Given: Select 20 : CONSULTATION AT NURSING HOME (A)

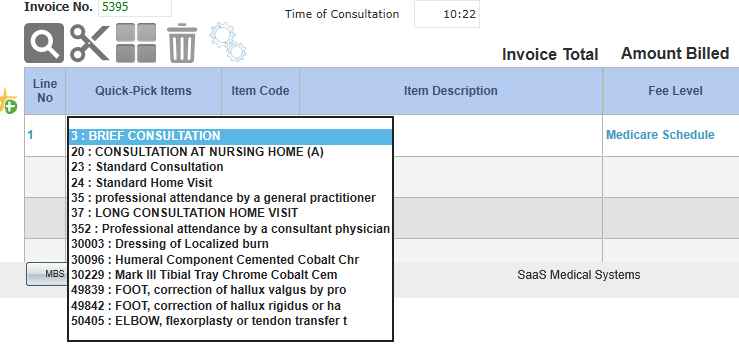Looking at the screenshot, I should tap(197, 152).
